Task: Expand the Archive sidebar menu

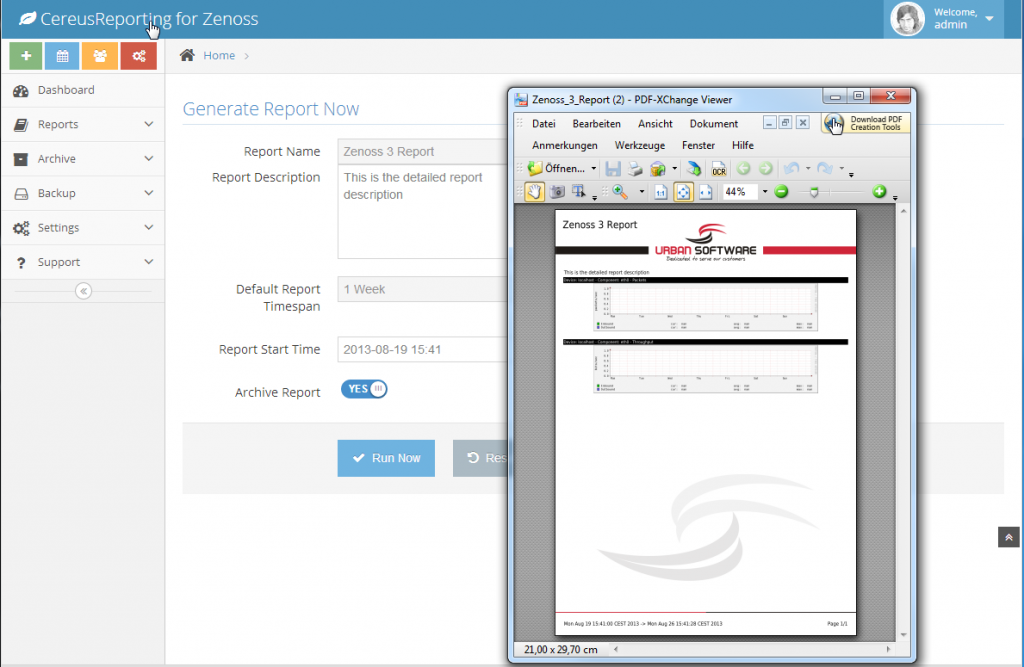Action: pyautogui.click(x=82, y=159)
